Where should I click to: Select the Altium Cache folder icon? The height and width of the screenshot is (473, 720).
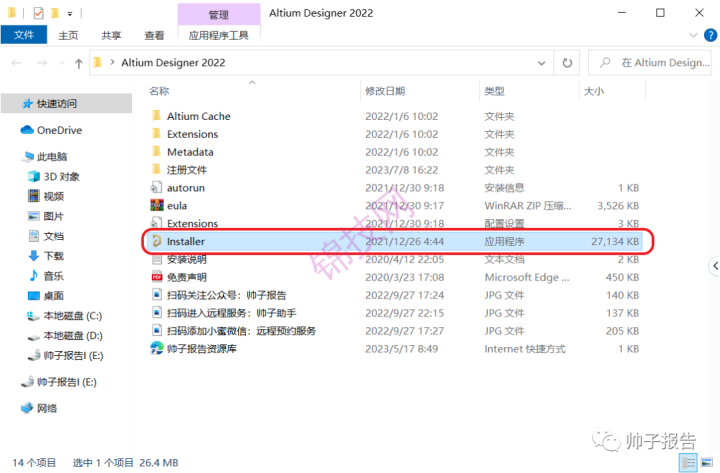(x=157, y=116)
